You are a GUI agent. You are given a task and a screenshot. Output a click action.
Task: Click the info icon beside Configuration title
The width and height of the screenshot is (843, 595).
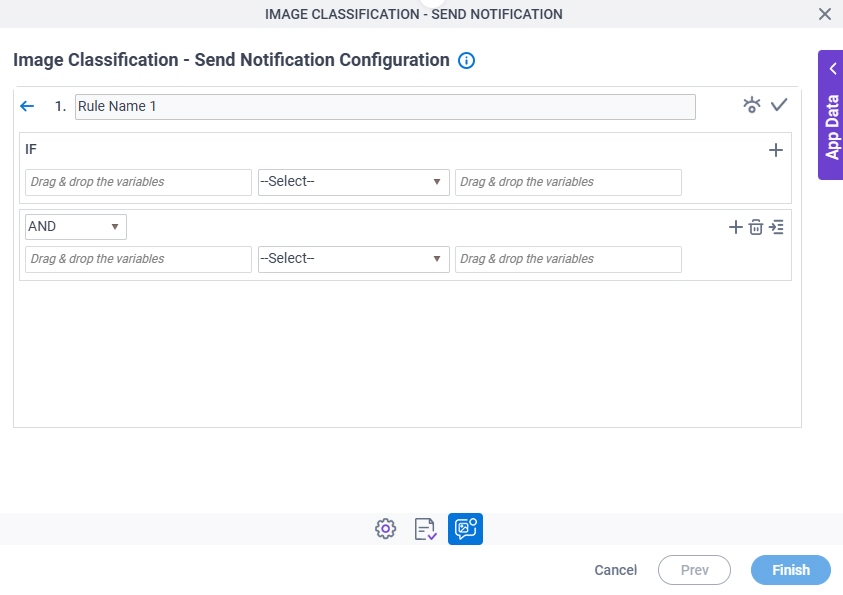(x=466, y=60)
